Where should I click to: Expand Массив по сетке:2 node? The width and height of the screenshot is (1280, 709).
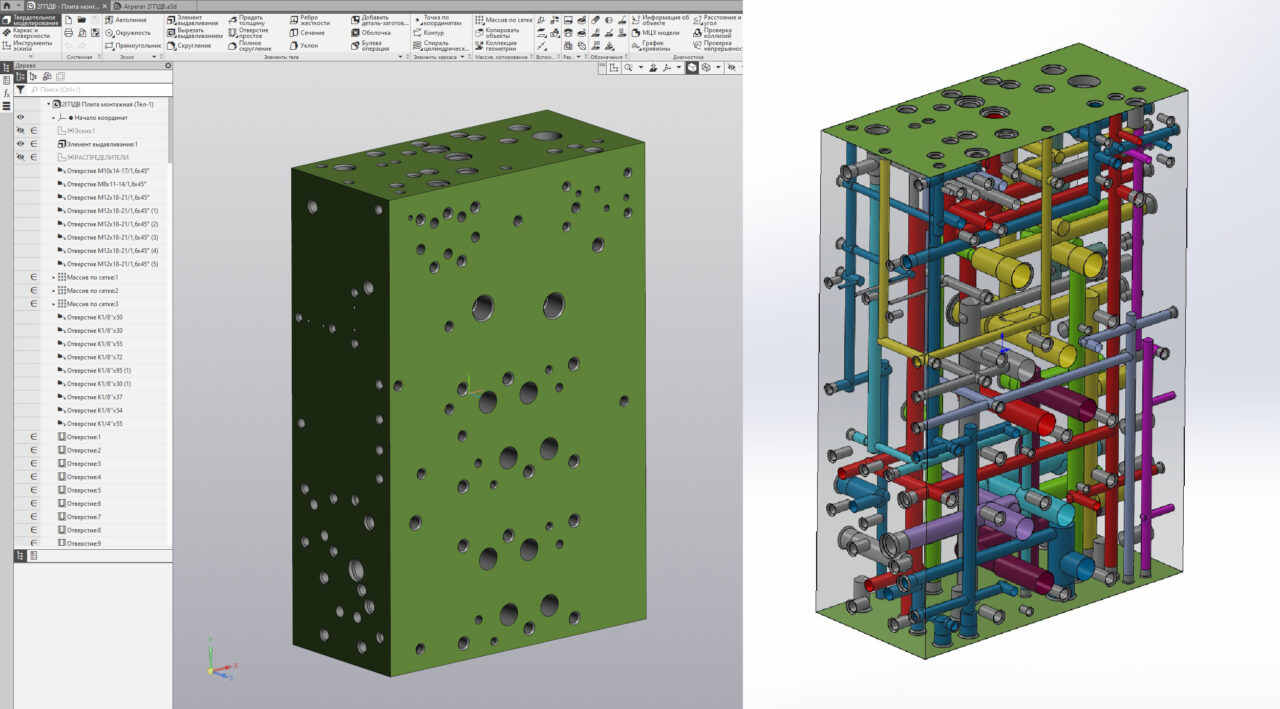pos(54,290)
